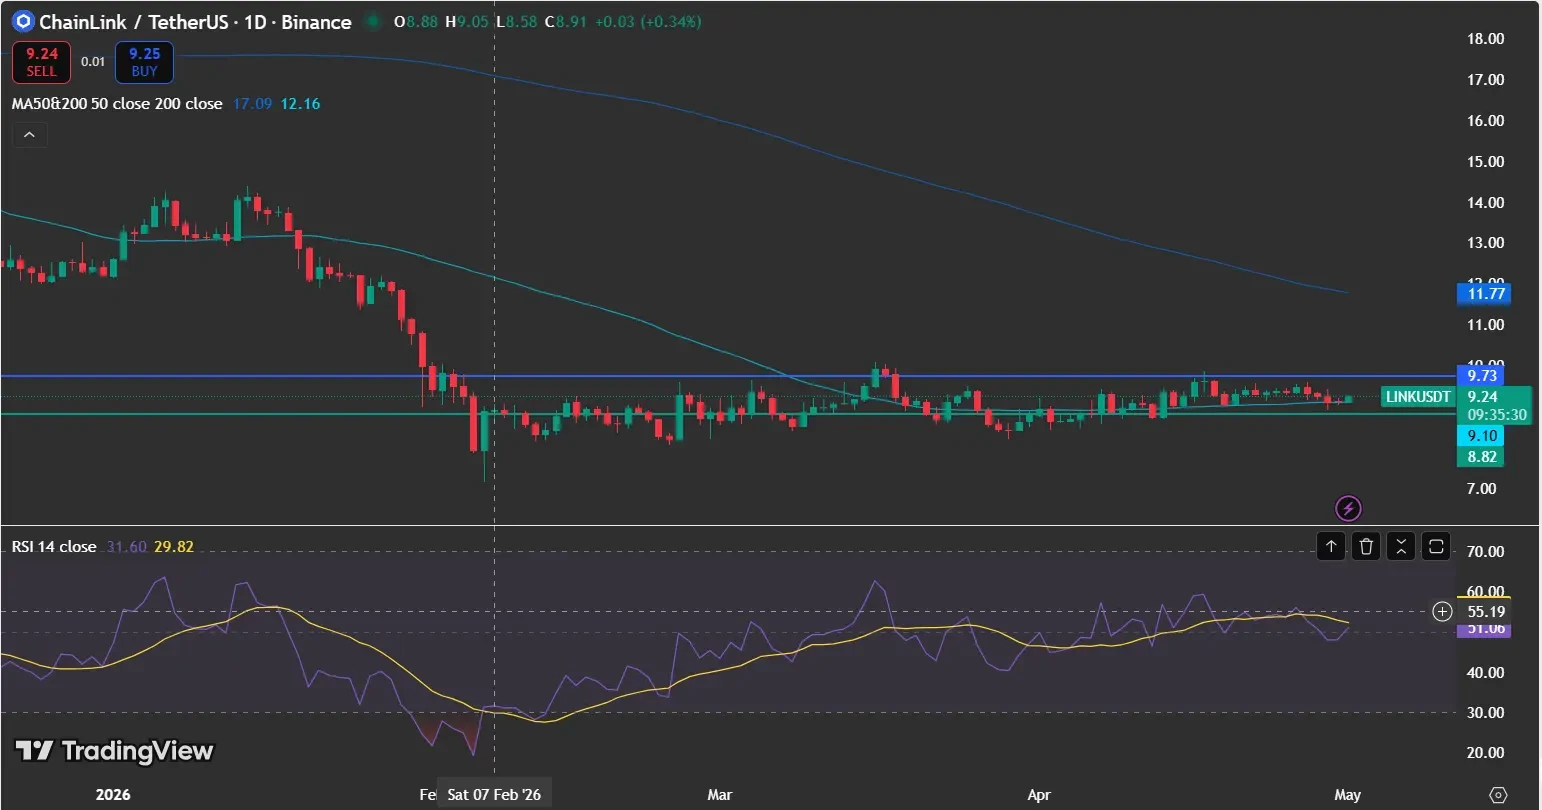Select the MA50&200 indicator legend
This screenshot has height=810, width=1542.
click(x=117, y=103)
